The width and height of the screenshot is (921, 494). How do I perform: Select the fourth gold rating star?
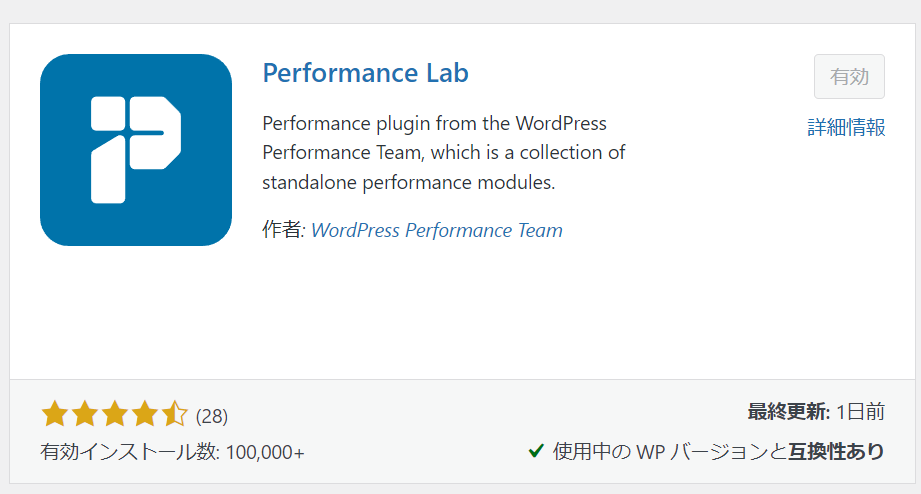click(x=144, y=414)
